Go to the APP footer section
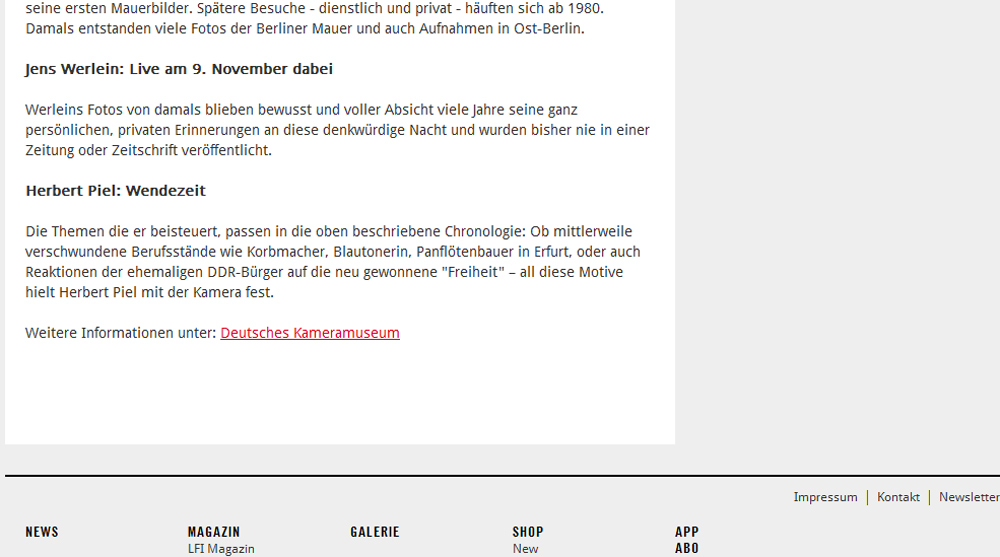 pyautogui.click(x=687, y=532)
